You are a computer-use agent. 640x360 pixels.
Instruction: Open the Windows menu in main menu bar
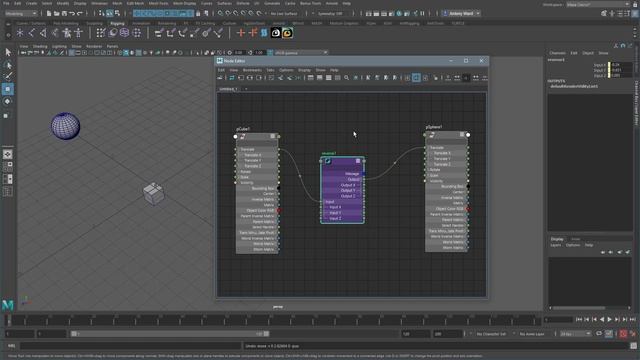[x=100, y=3]
